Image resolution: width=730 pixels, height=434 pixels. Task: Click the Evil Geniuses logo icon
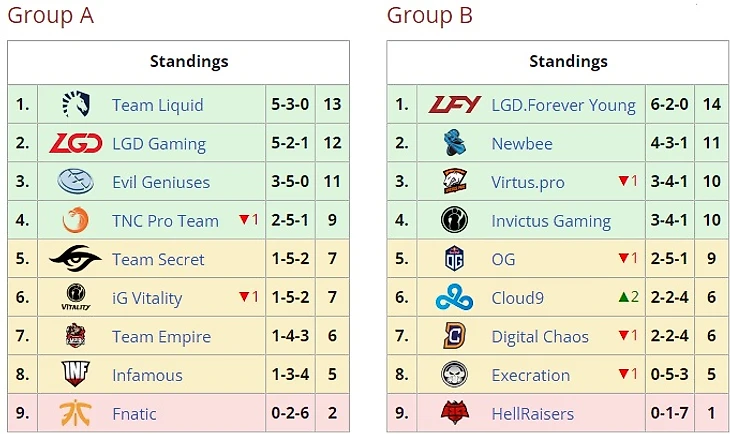[x=75, y=182]
